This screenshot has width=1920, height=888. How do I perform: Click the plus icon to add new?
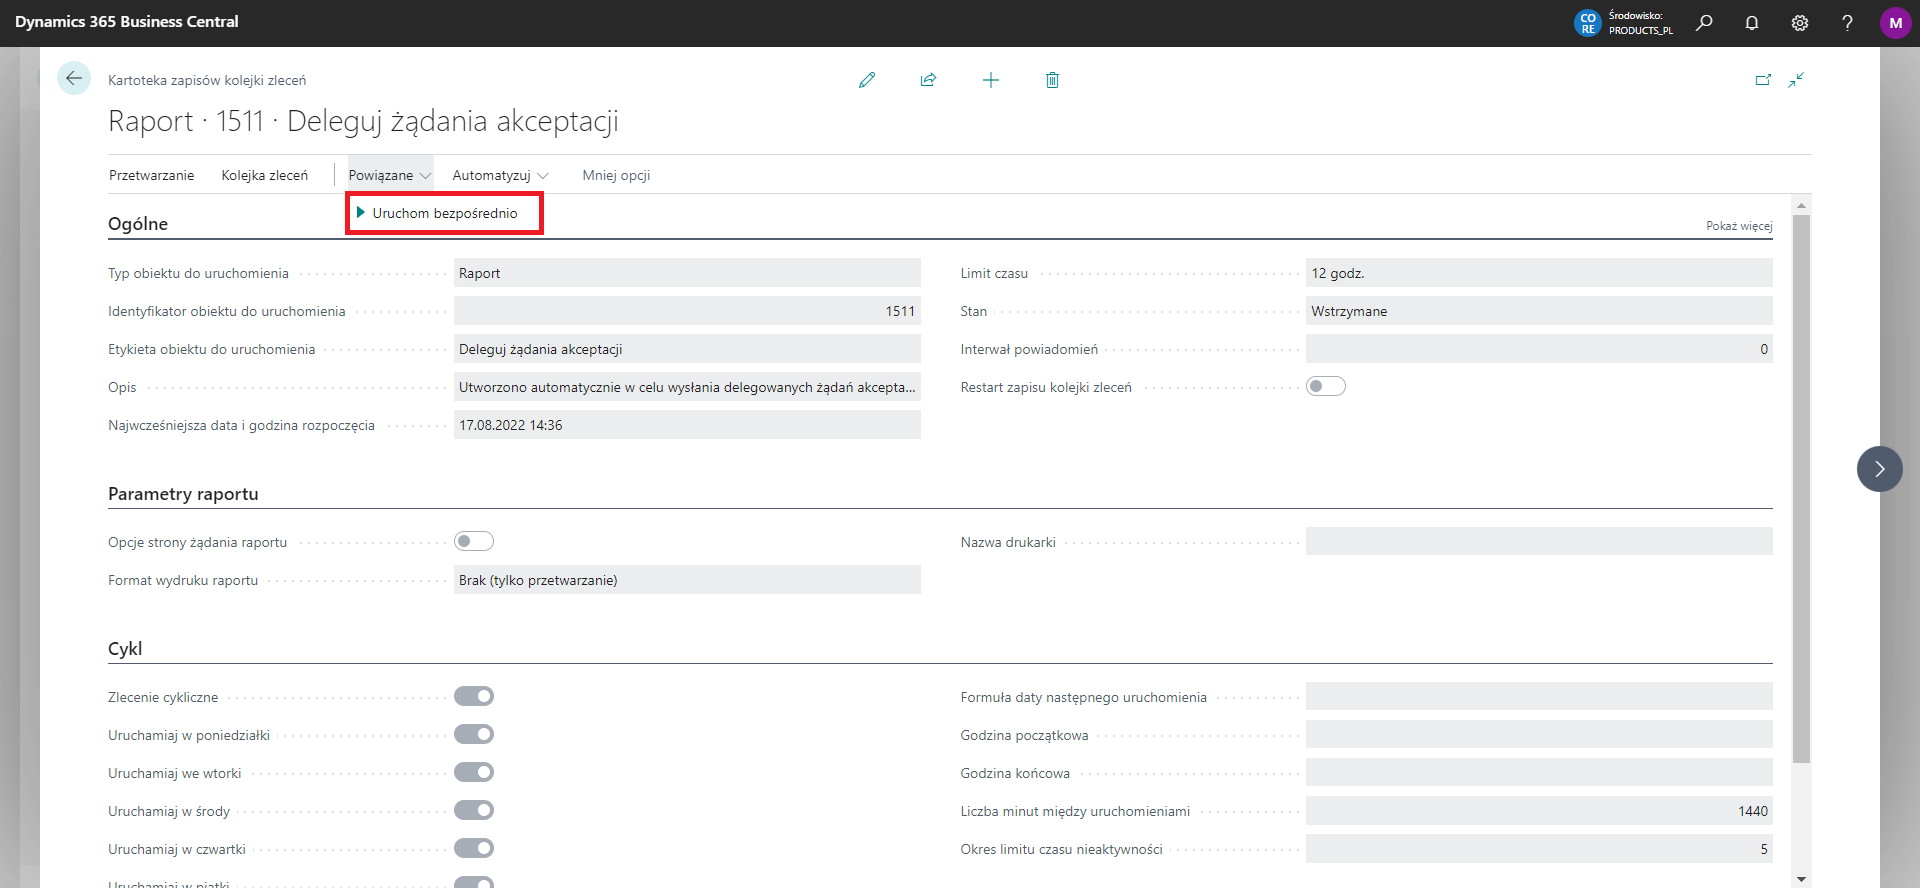990,80
